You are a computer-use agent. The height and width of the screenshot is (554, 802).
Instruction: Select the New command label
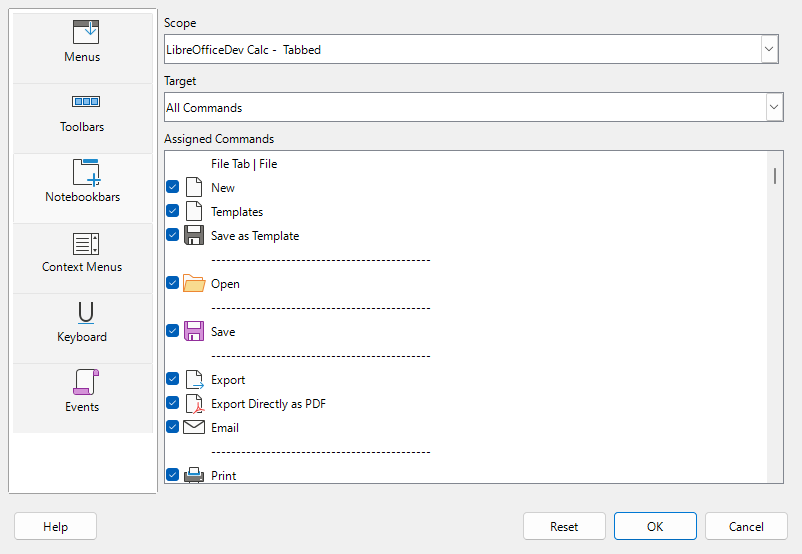[x=223, y=188]
